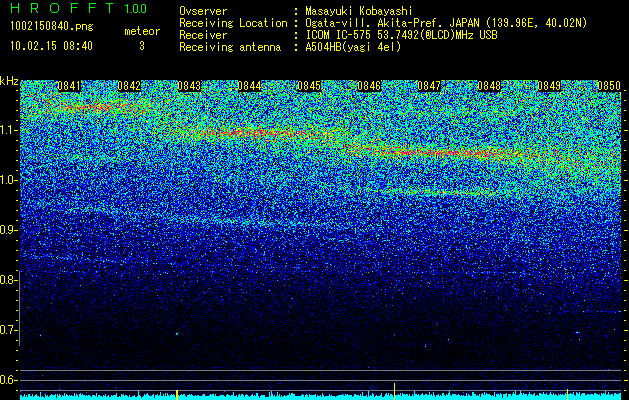
Task: Click the Receiving antenna label
Action: (x=230, y=47)
